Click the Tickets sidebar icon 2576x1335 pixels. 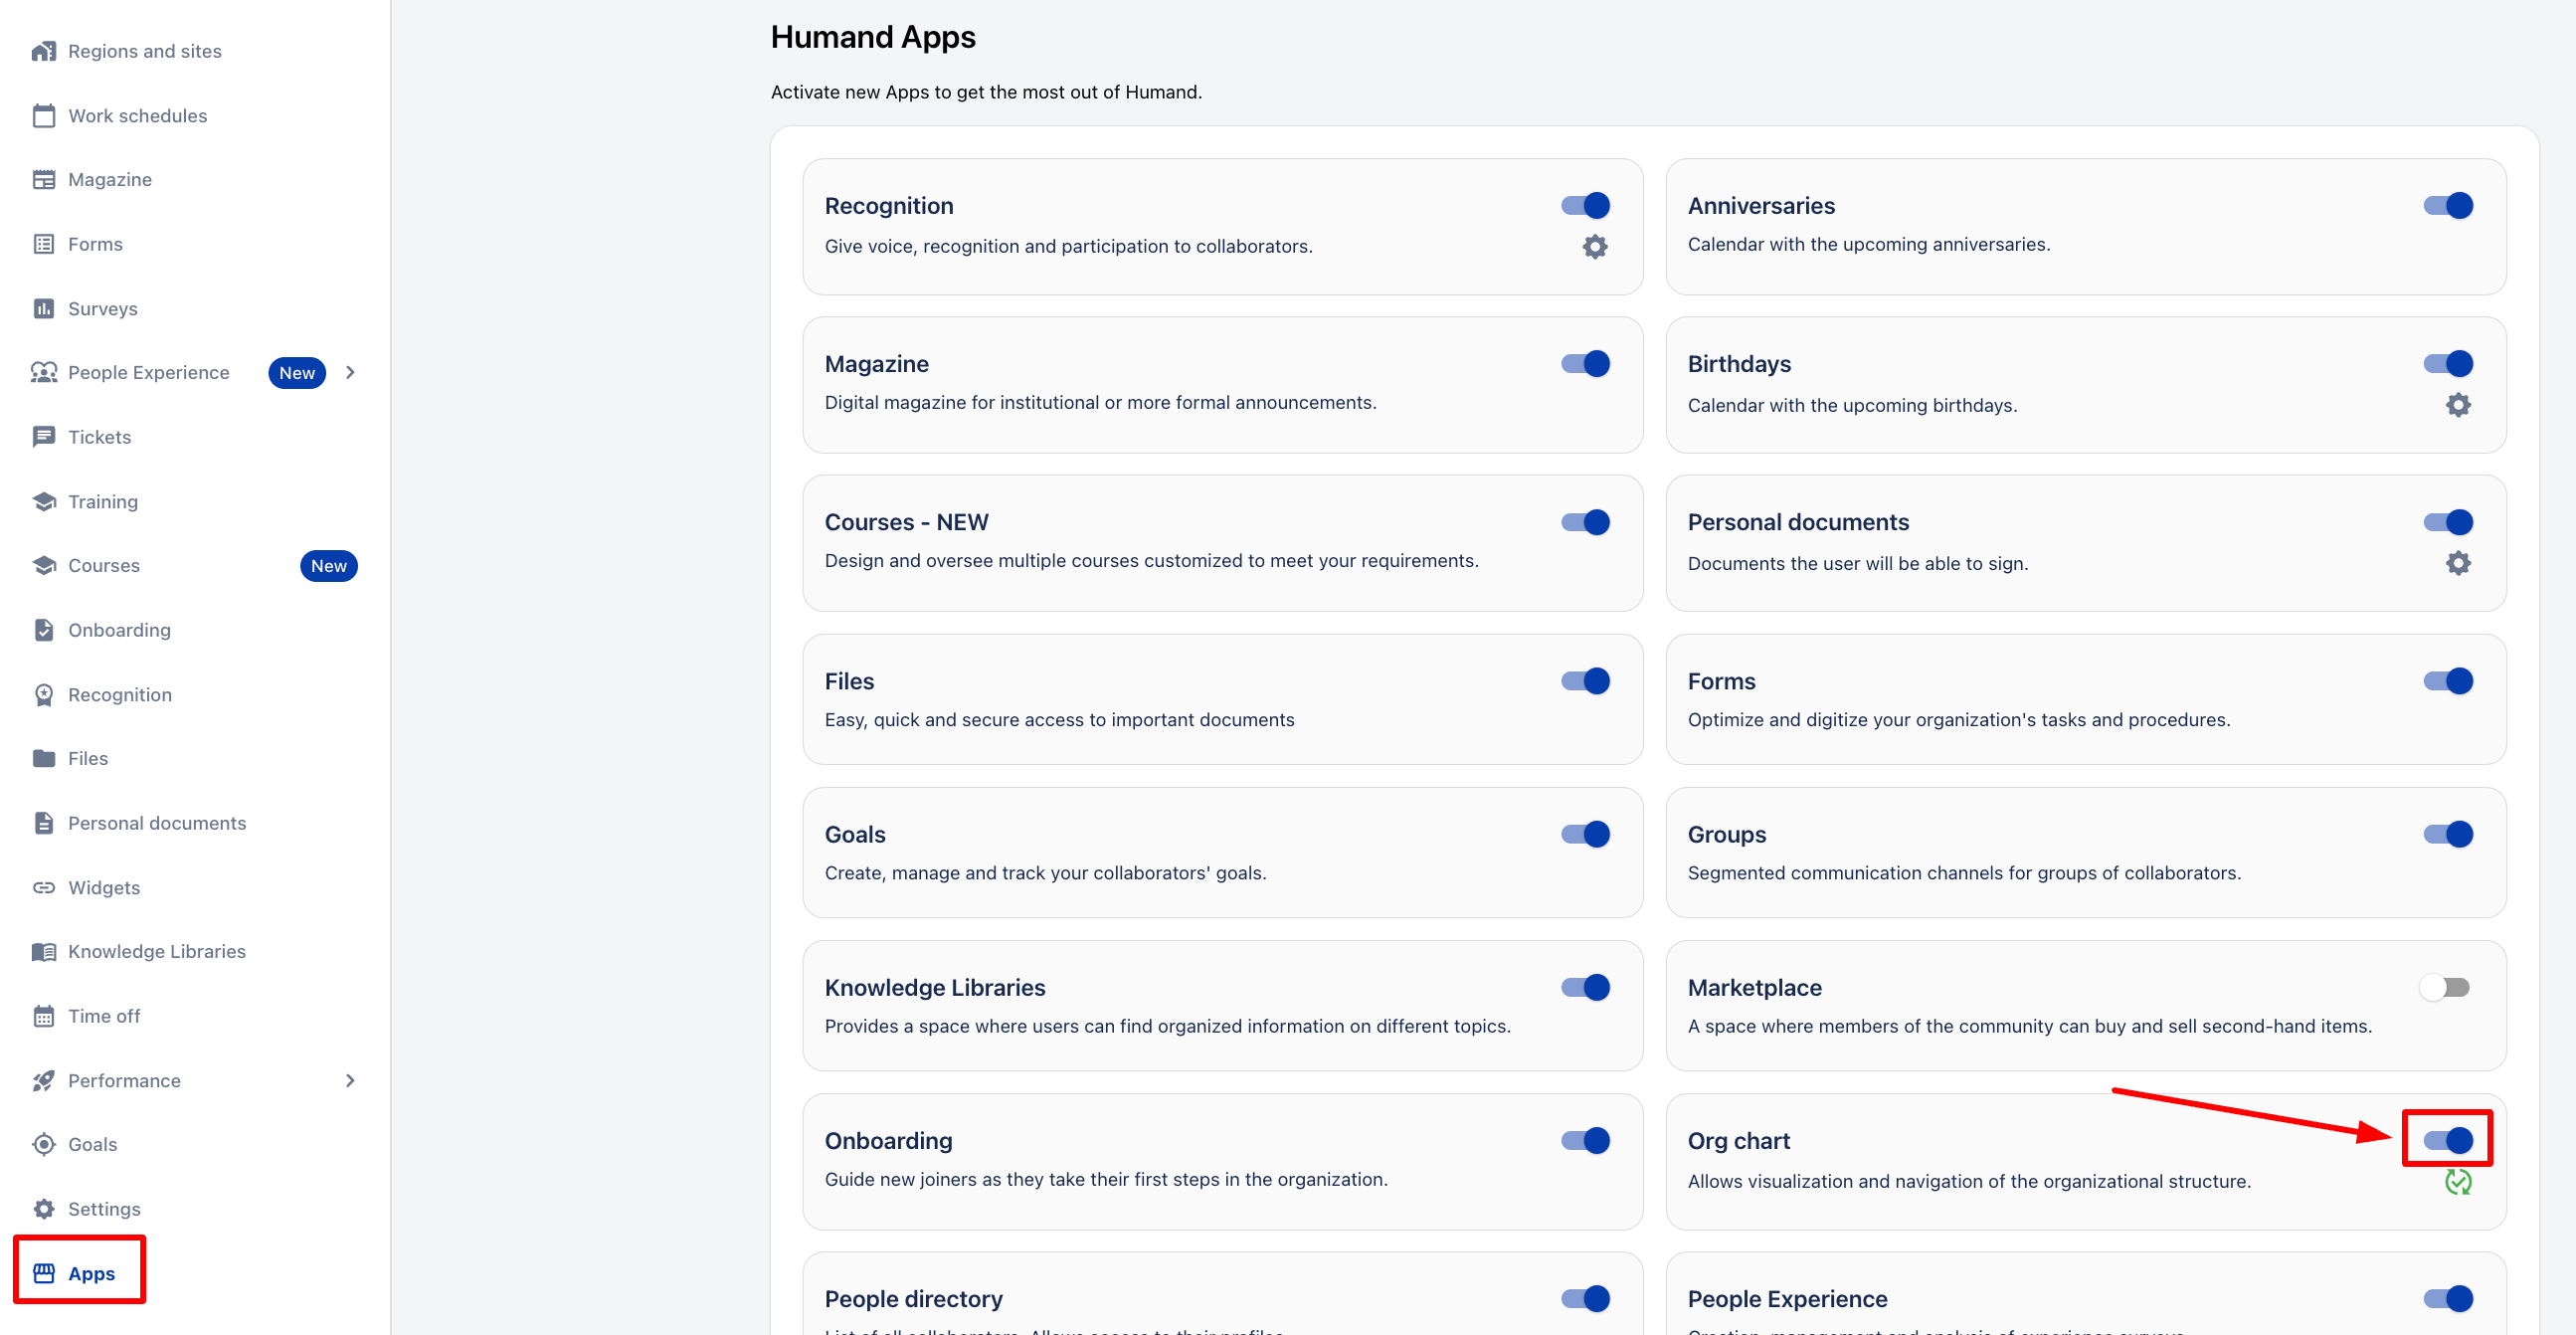43,437
